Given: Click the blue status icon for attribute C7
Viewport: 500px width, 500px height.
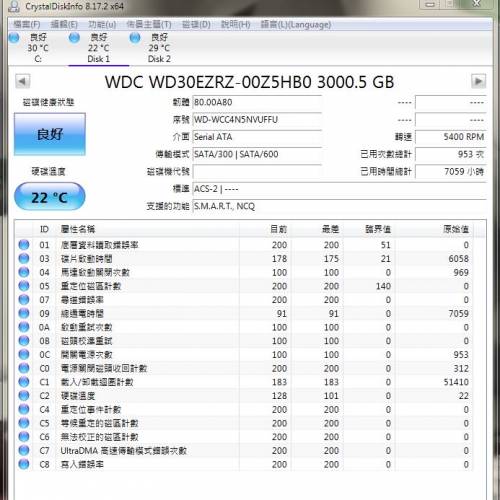Looking at the screenshot, I should click(24, 450).
